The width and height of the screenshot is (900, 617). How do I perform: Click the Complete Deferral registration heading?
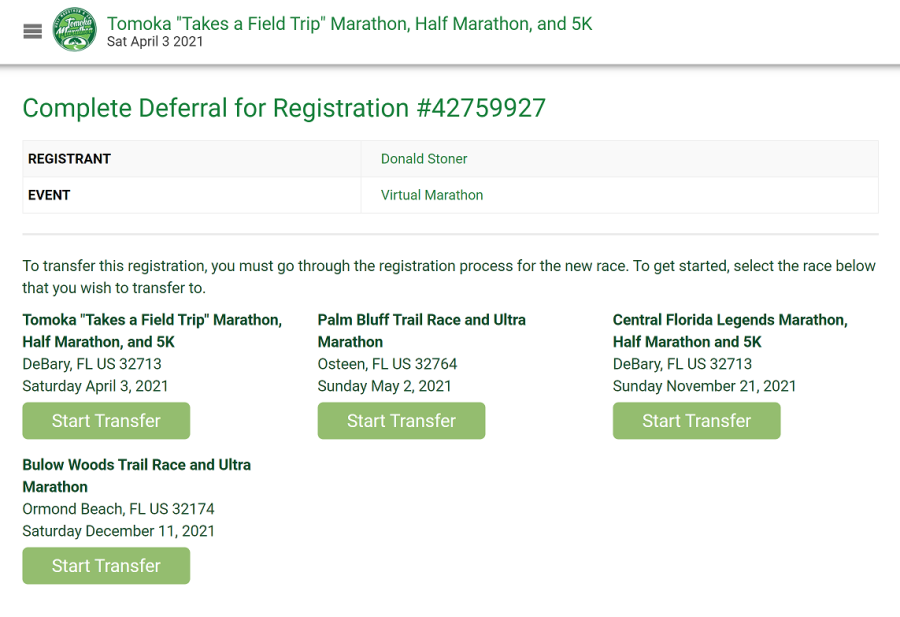[284, 108]
